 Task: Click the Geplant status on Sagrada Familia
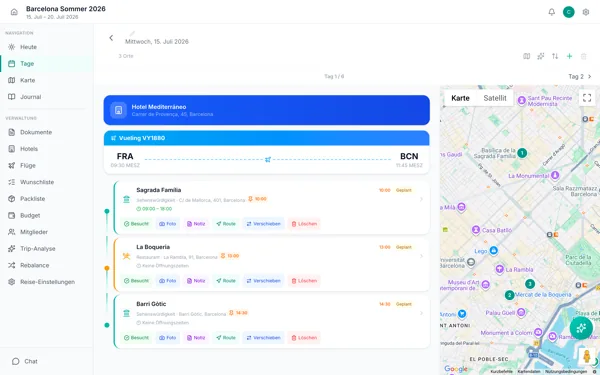tap(404, 190)
